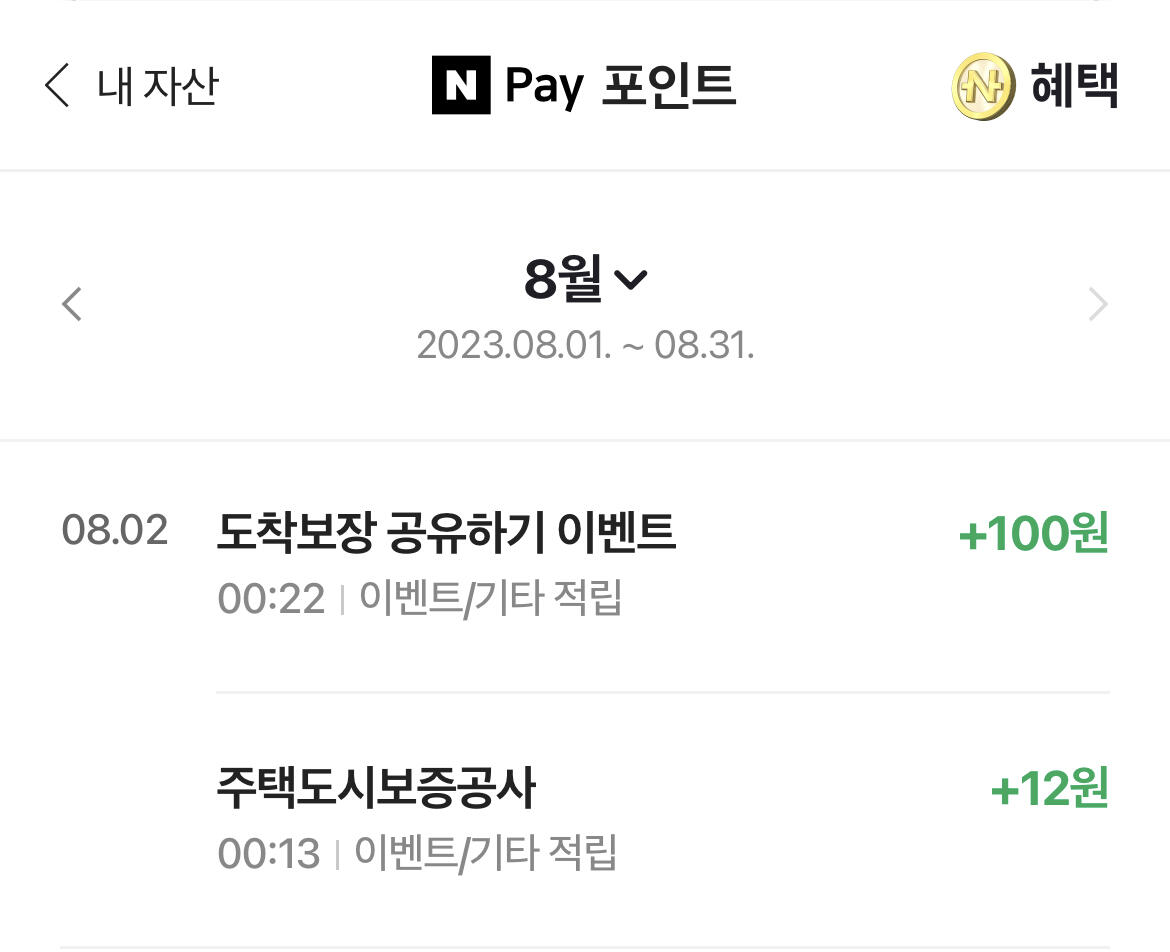Tap the +100원 points amount

coord(1033,533)
